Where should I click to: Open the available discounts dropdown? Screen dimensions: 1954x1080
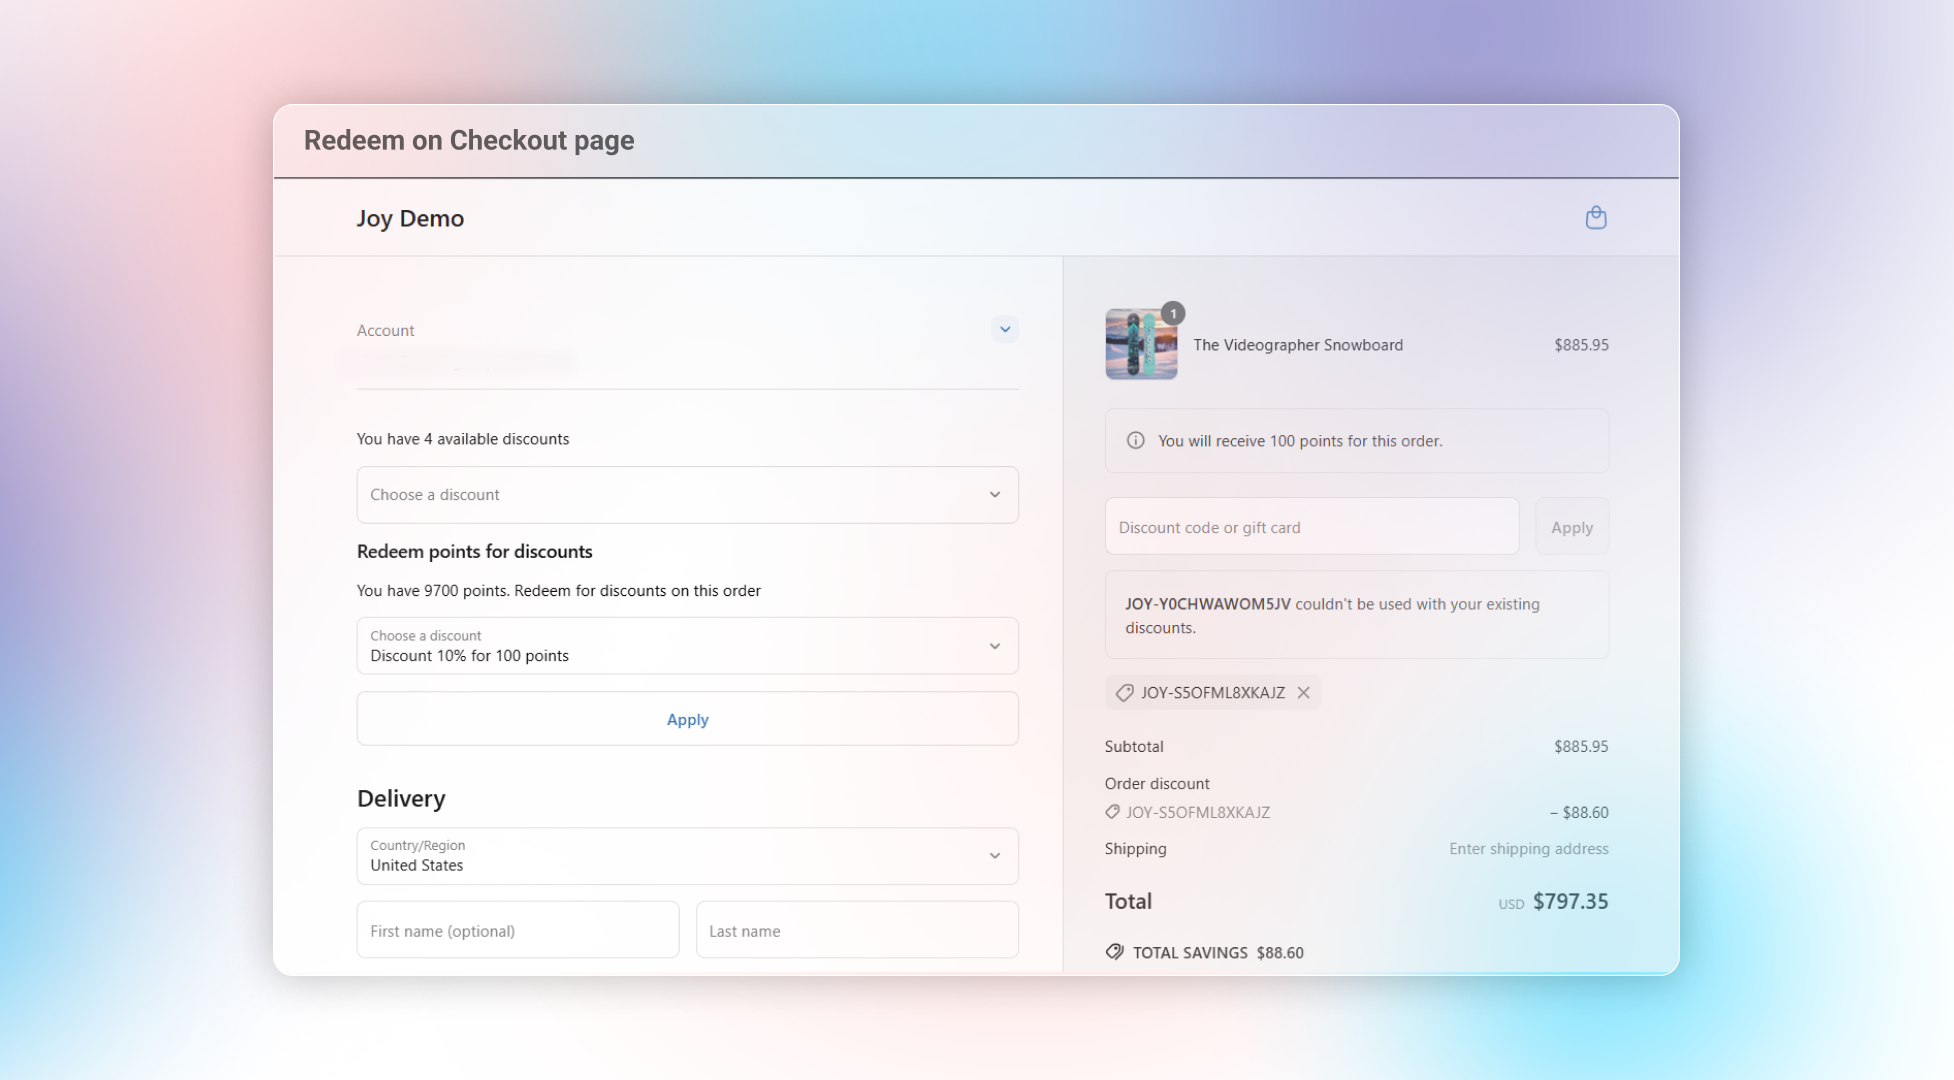tap(687, 495)
